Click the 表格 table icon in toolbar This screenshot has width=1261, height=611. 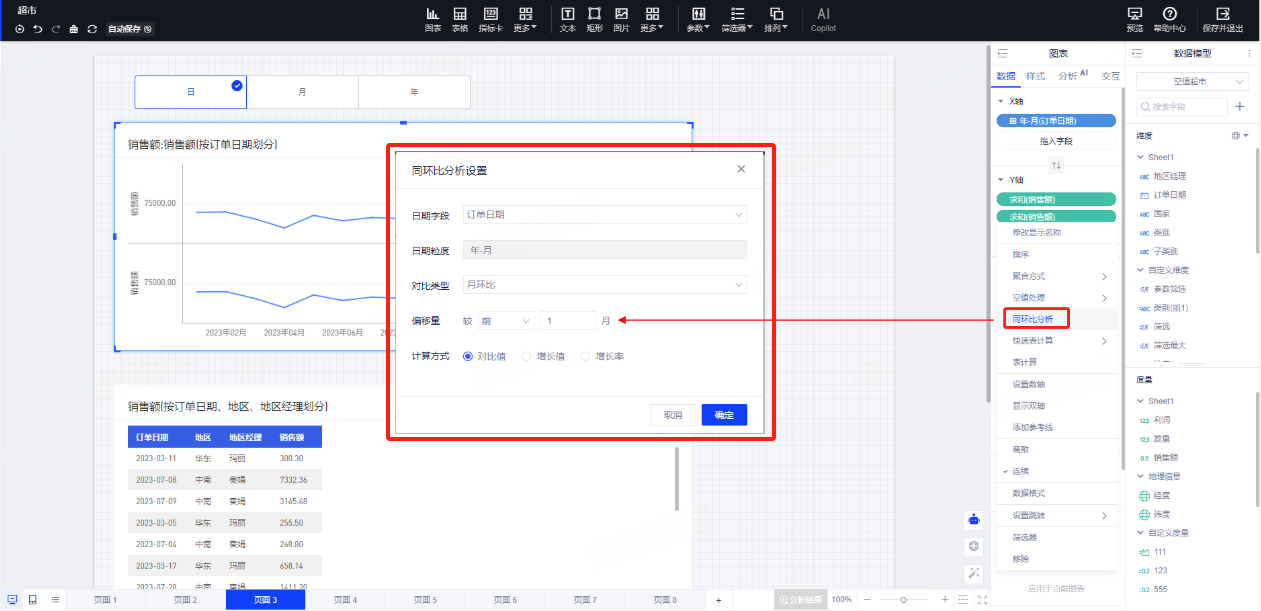460,19
